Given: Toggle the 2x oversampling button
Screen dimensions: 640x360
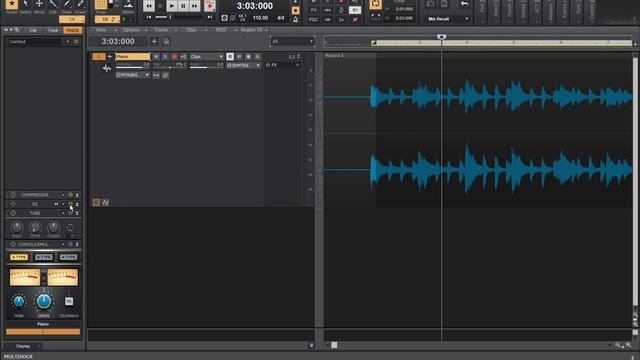Looking at the screenshot, I should (x=341, y=19).
